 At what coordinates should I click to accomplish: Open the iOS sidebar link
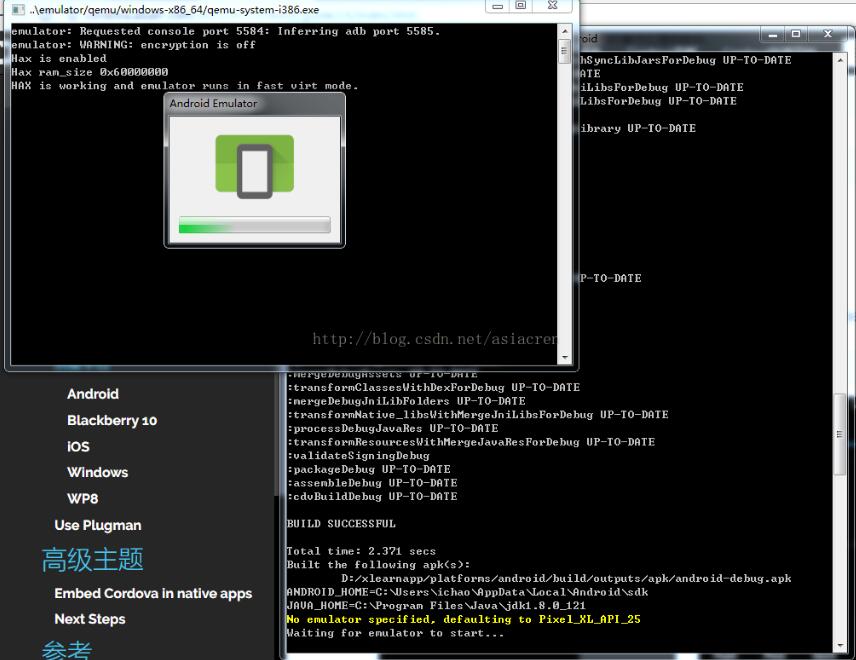[78, 447]
